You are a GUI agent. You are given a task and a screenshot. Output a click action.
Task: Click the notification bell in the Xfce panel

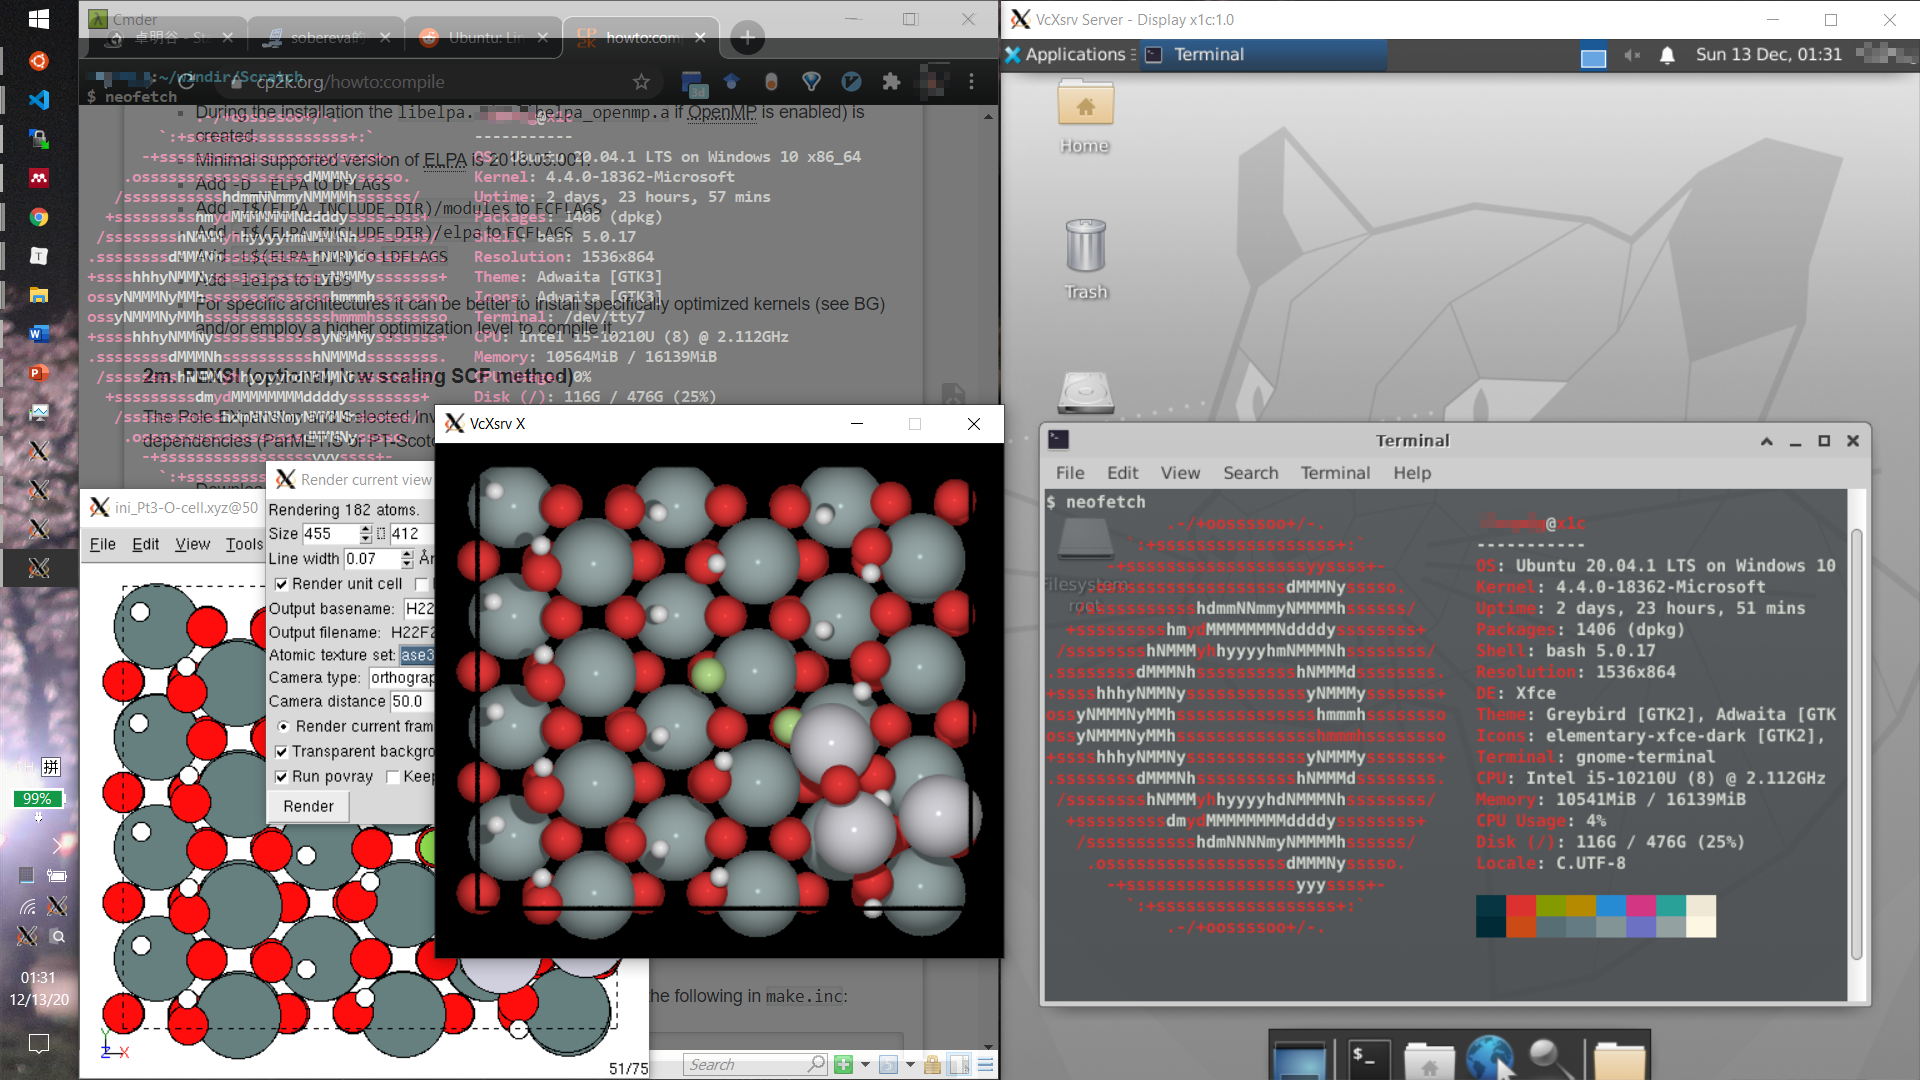pyautogui.click(x=1667, y=55)
